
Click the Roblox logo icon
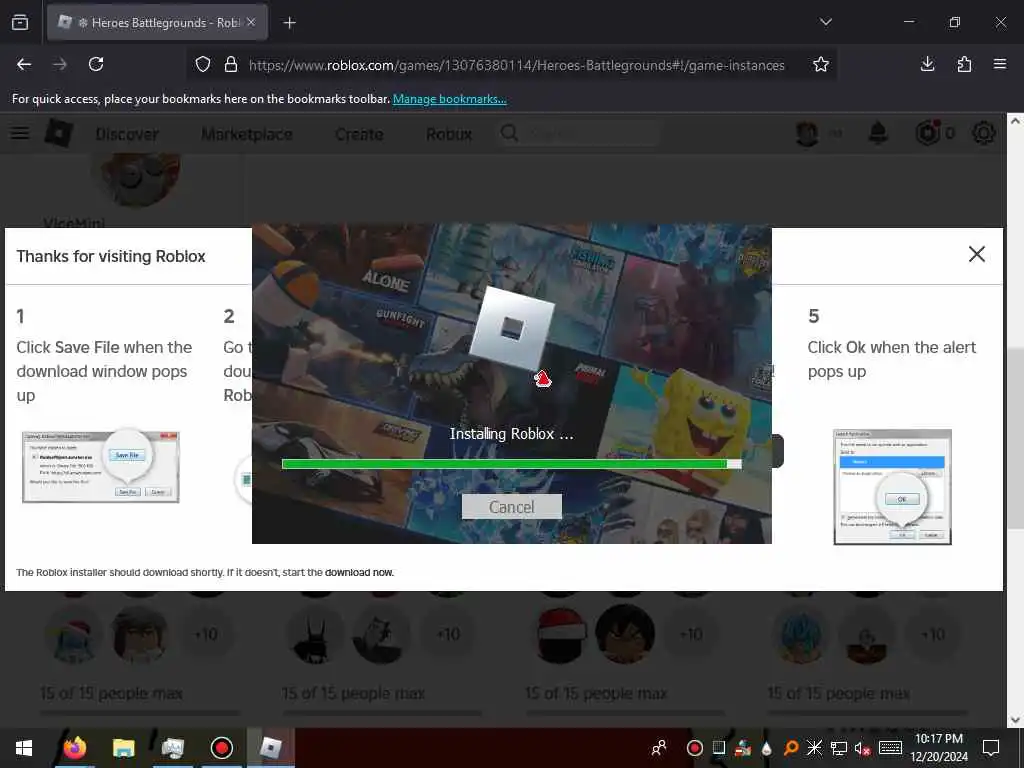tap(59, 133)
